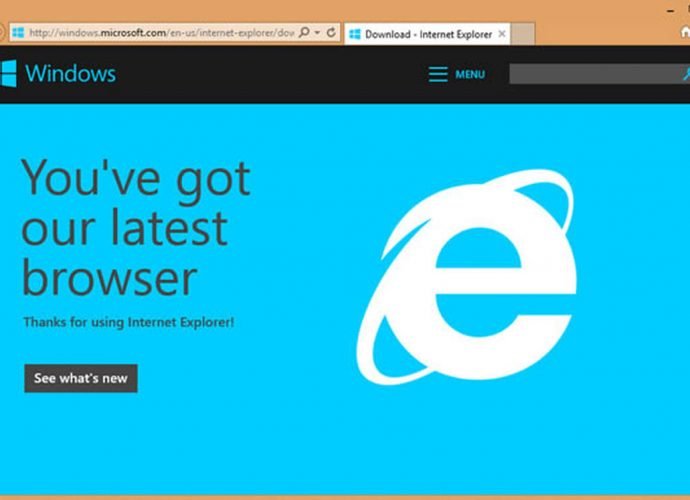Click the Windows favicon in the address bar

click(18, 33)
